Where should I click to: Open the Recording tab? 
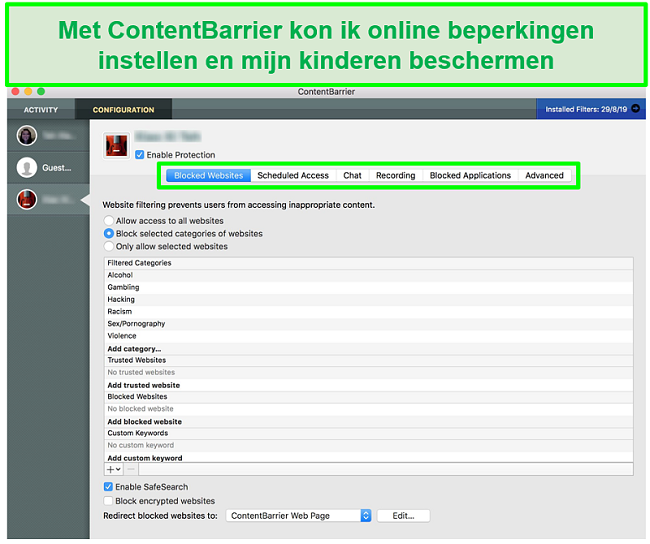(395, 175)
